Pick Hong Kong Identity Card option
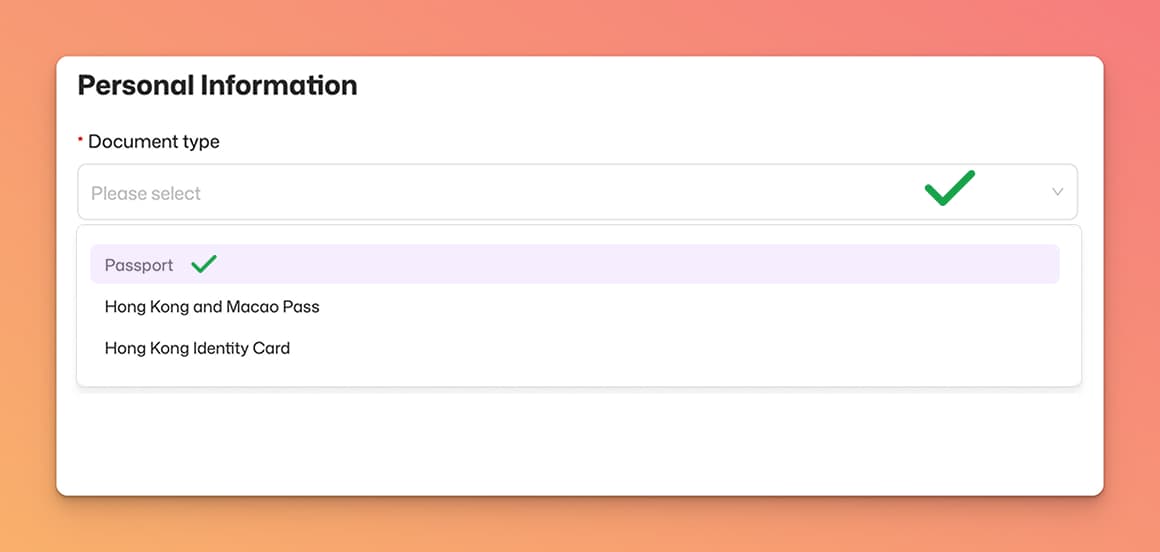 (197, 348)
